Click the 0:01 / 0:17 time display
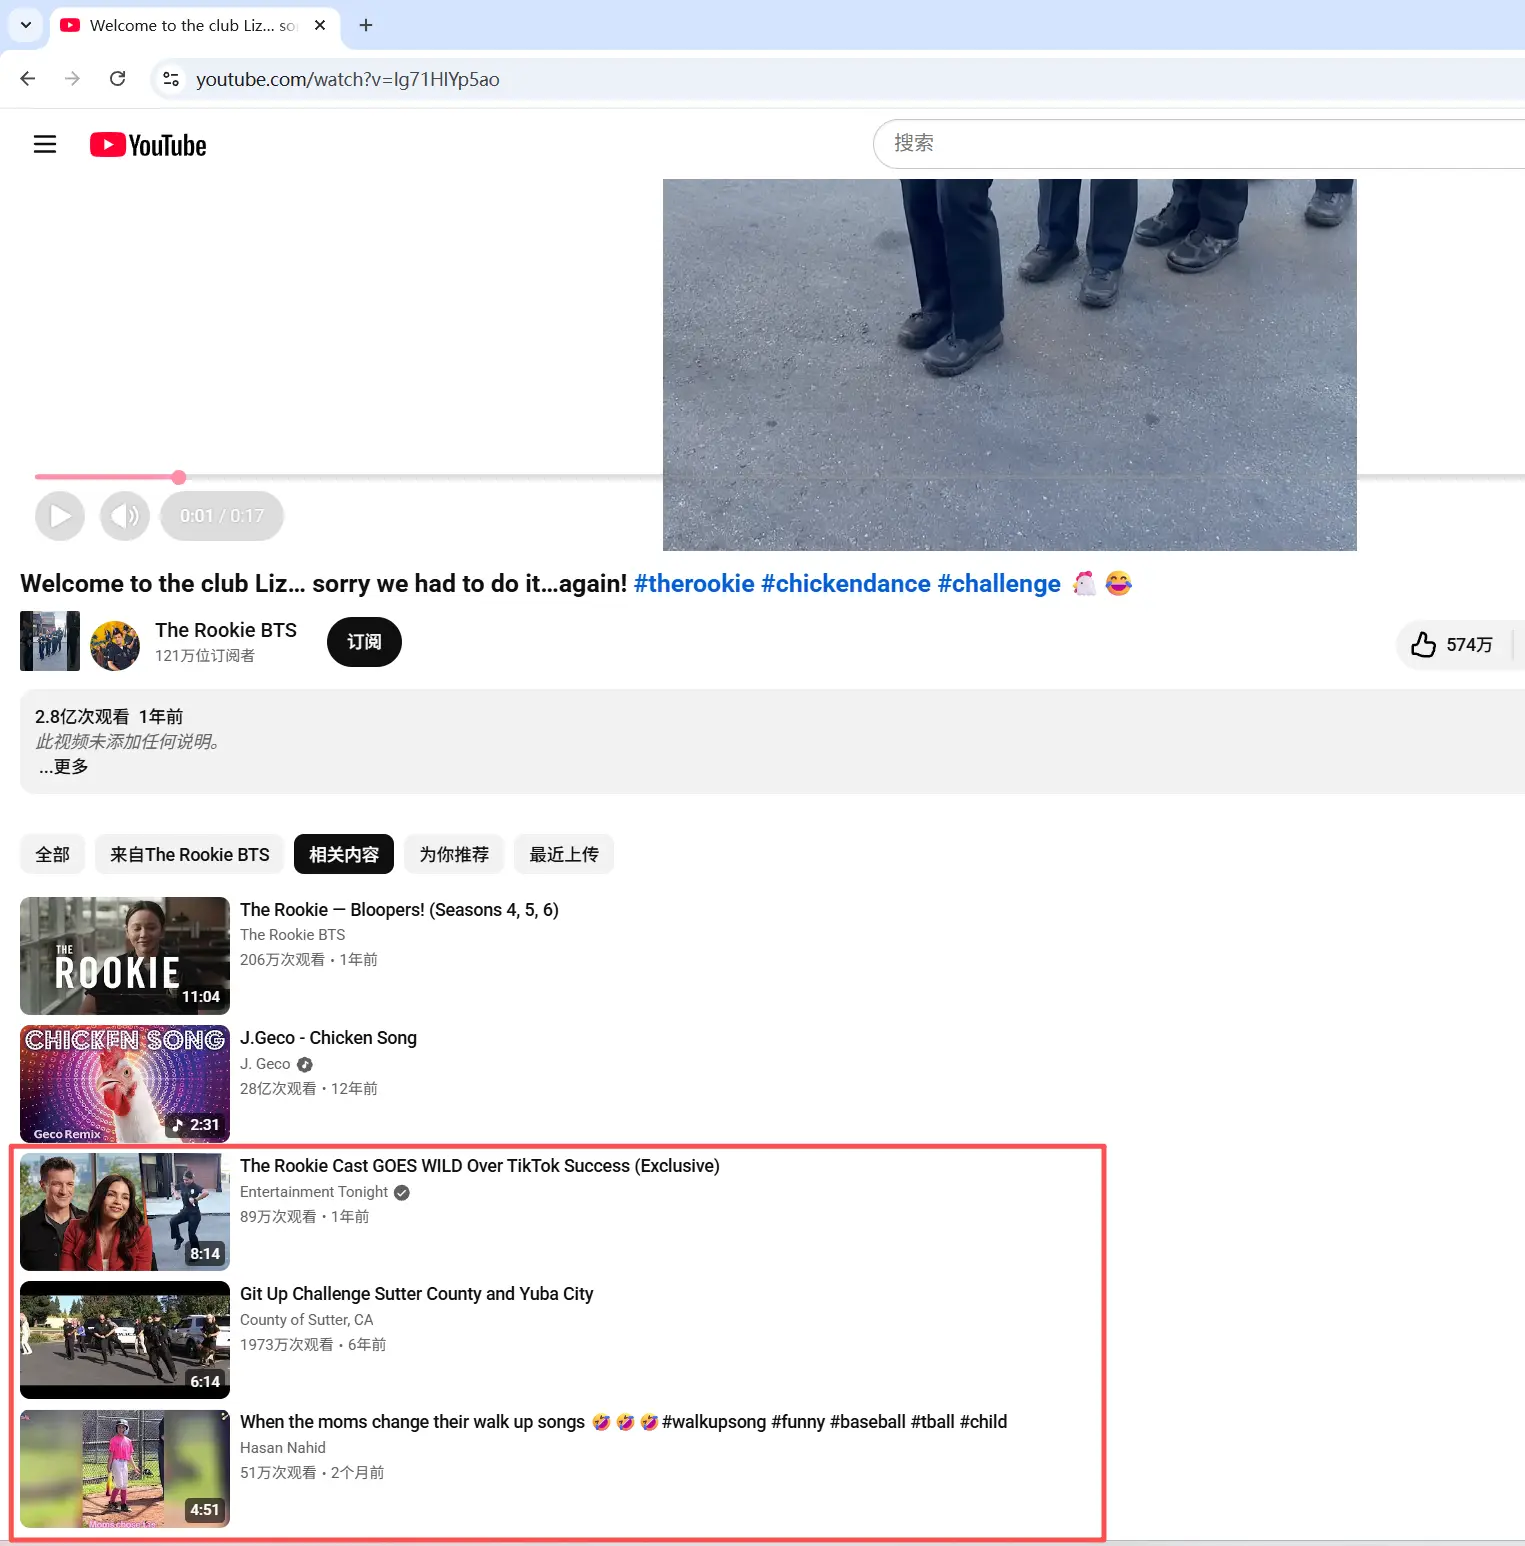The width and height of the screenshot is (1525, 1546). [x=222, y=516]
